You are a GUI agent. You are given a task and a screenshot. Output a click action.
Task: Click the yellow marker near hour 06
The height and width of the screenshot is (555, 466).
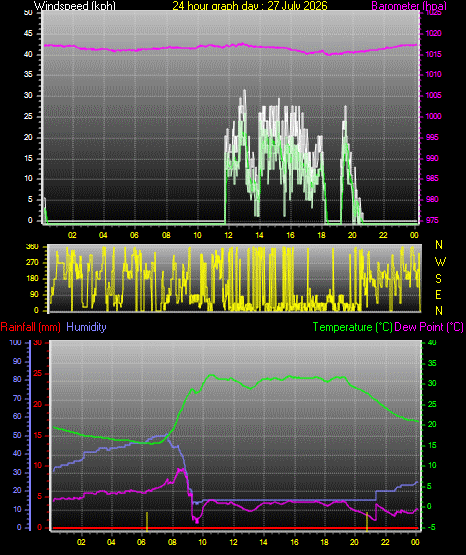pyautogui.click(x=146, y=521)
